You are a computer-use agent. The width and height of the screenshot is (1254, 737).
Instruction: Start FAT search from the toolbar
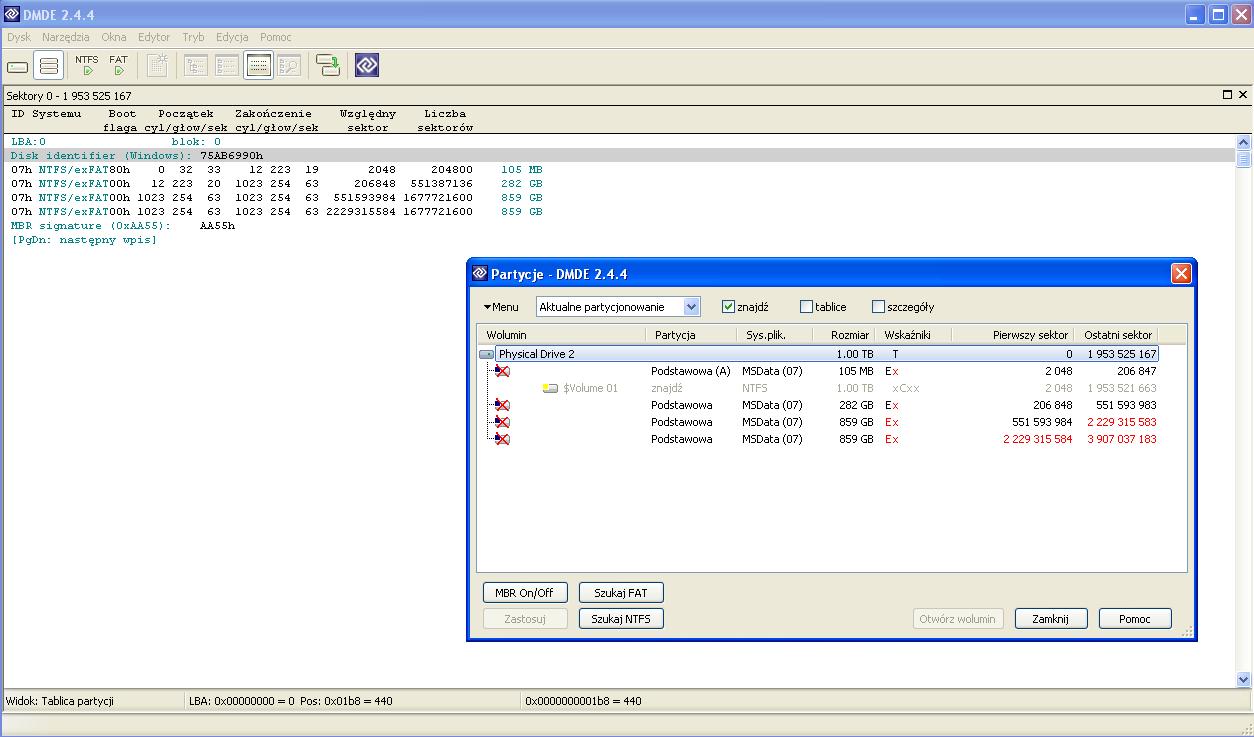(x=119, y=66)
